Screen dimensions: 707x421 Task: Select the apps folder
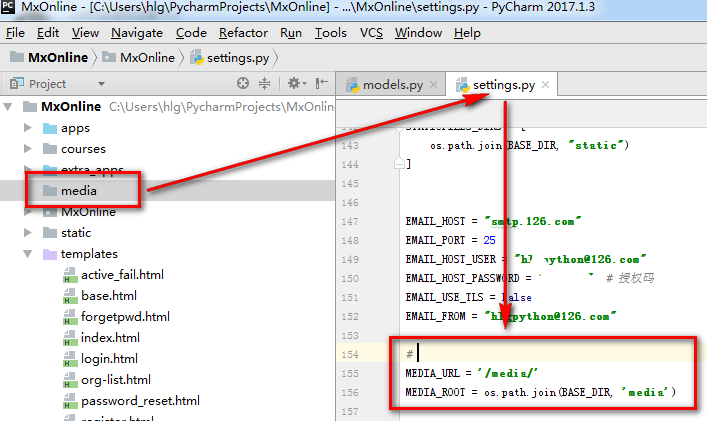click(75, 128)
